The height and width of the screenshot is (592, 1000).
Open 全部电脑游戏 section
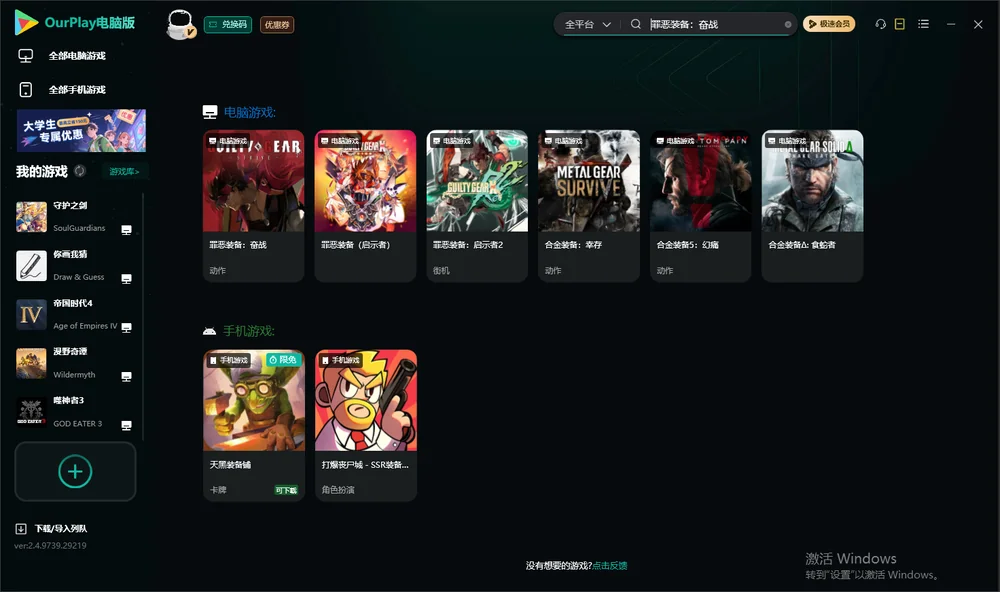pos(62,56)
